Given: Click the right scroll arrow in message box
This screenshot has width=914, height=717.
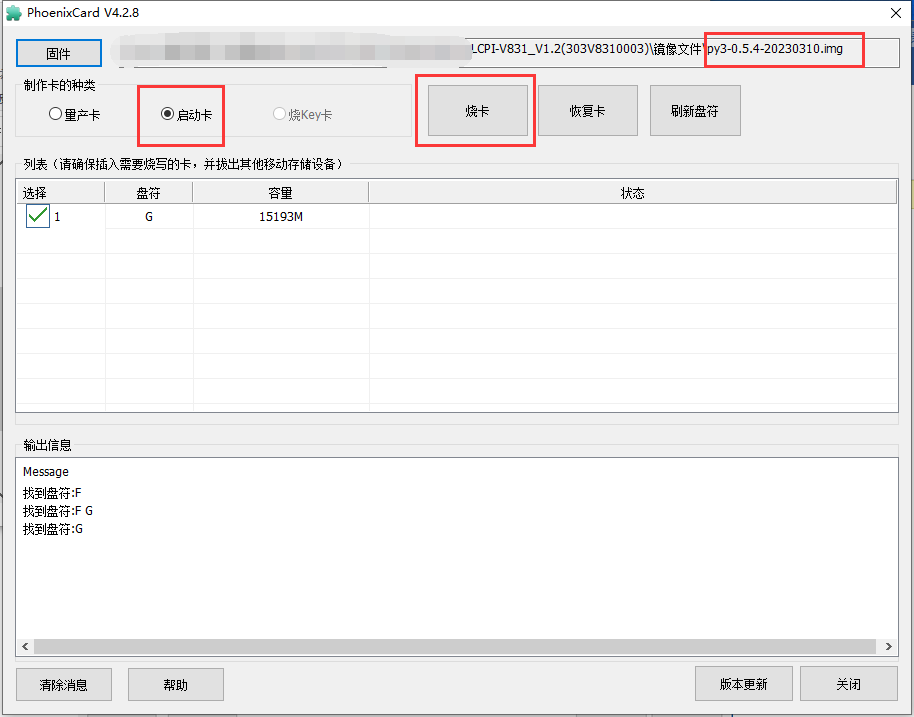Looking at the screenshot, I should click(888, 646).
